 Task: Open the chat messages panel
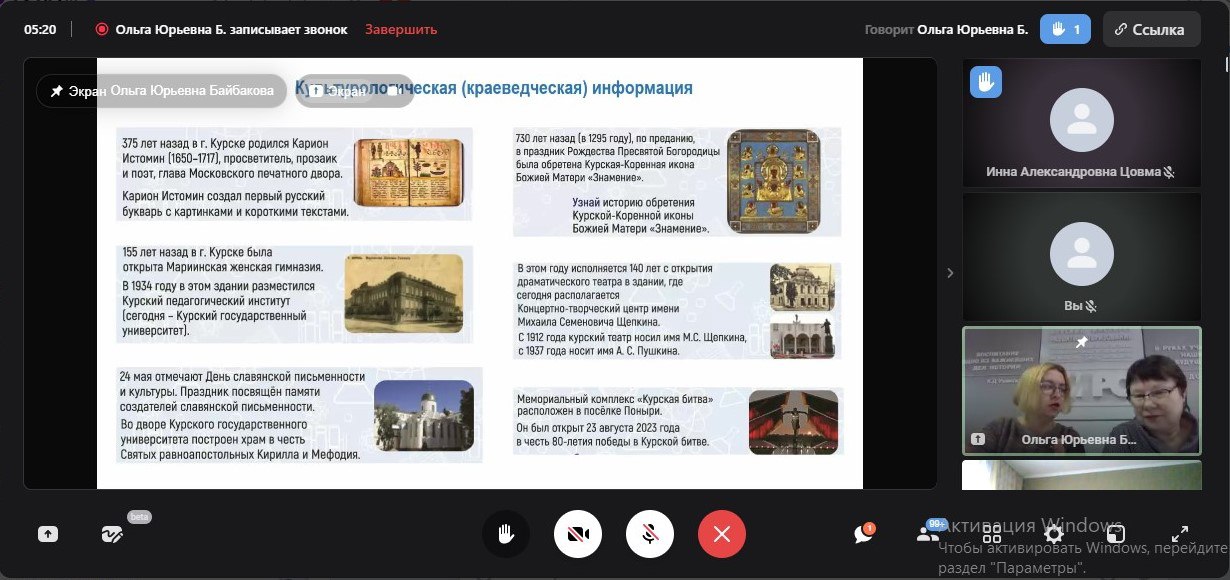(864, 534)
